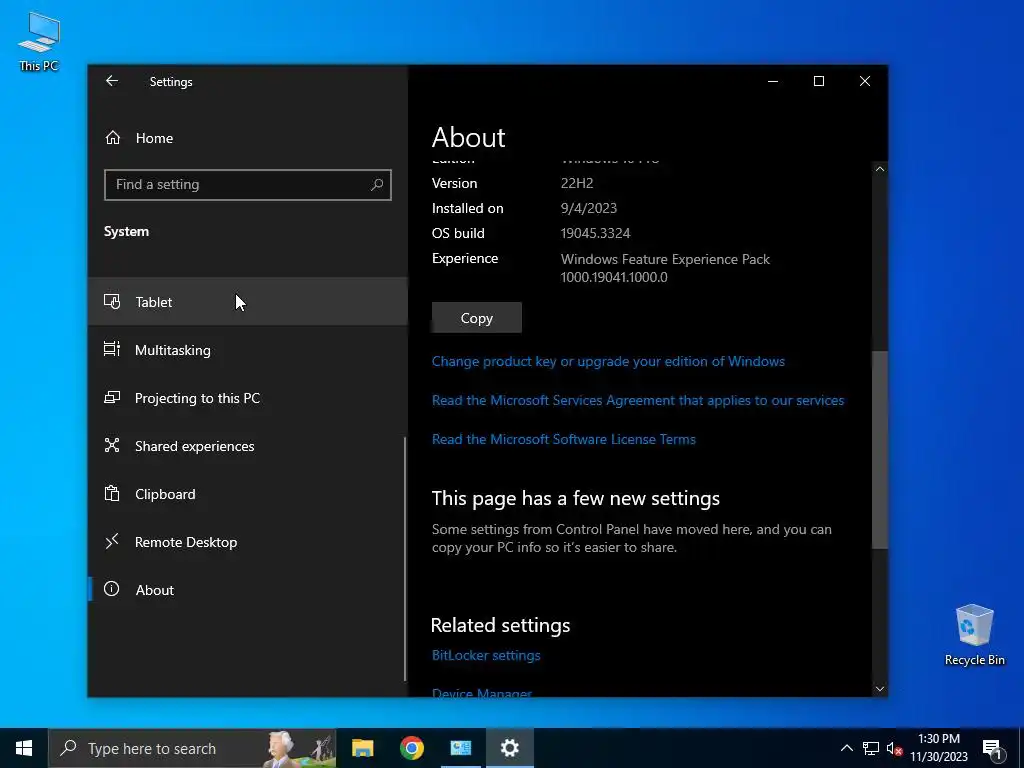Click the scroll up arrow in About pane
This screenshot has height=768, width=1024.
pos(880,169)
